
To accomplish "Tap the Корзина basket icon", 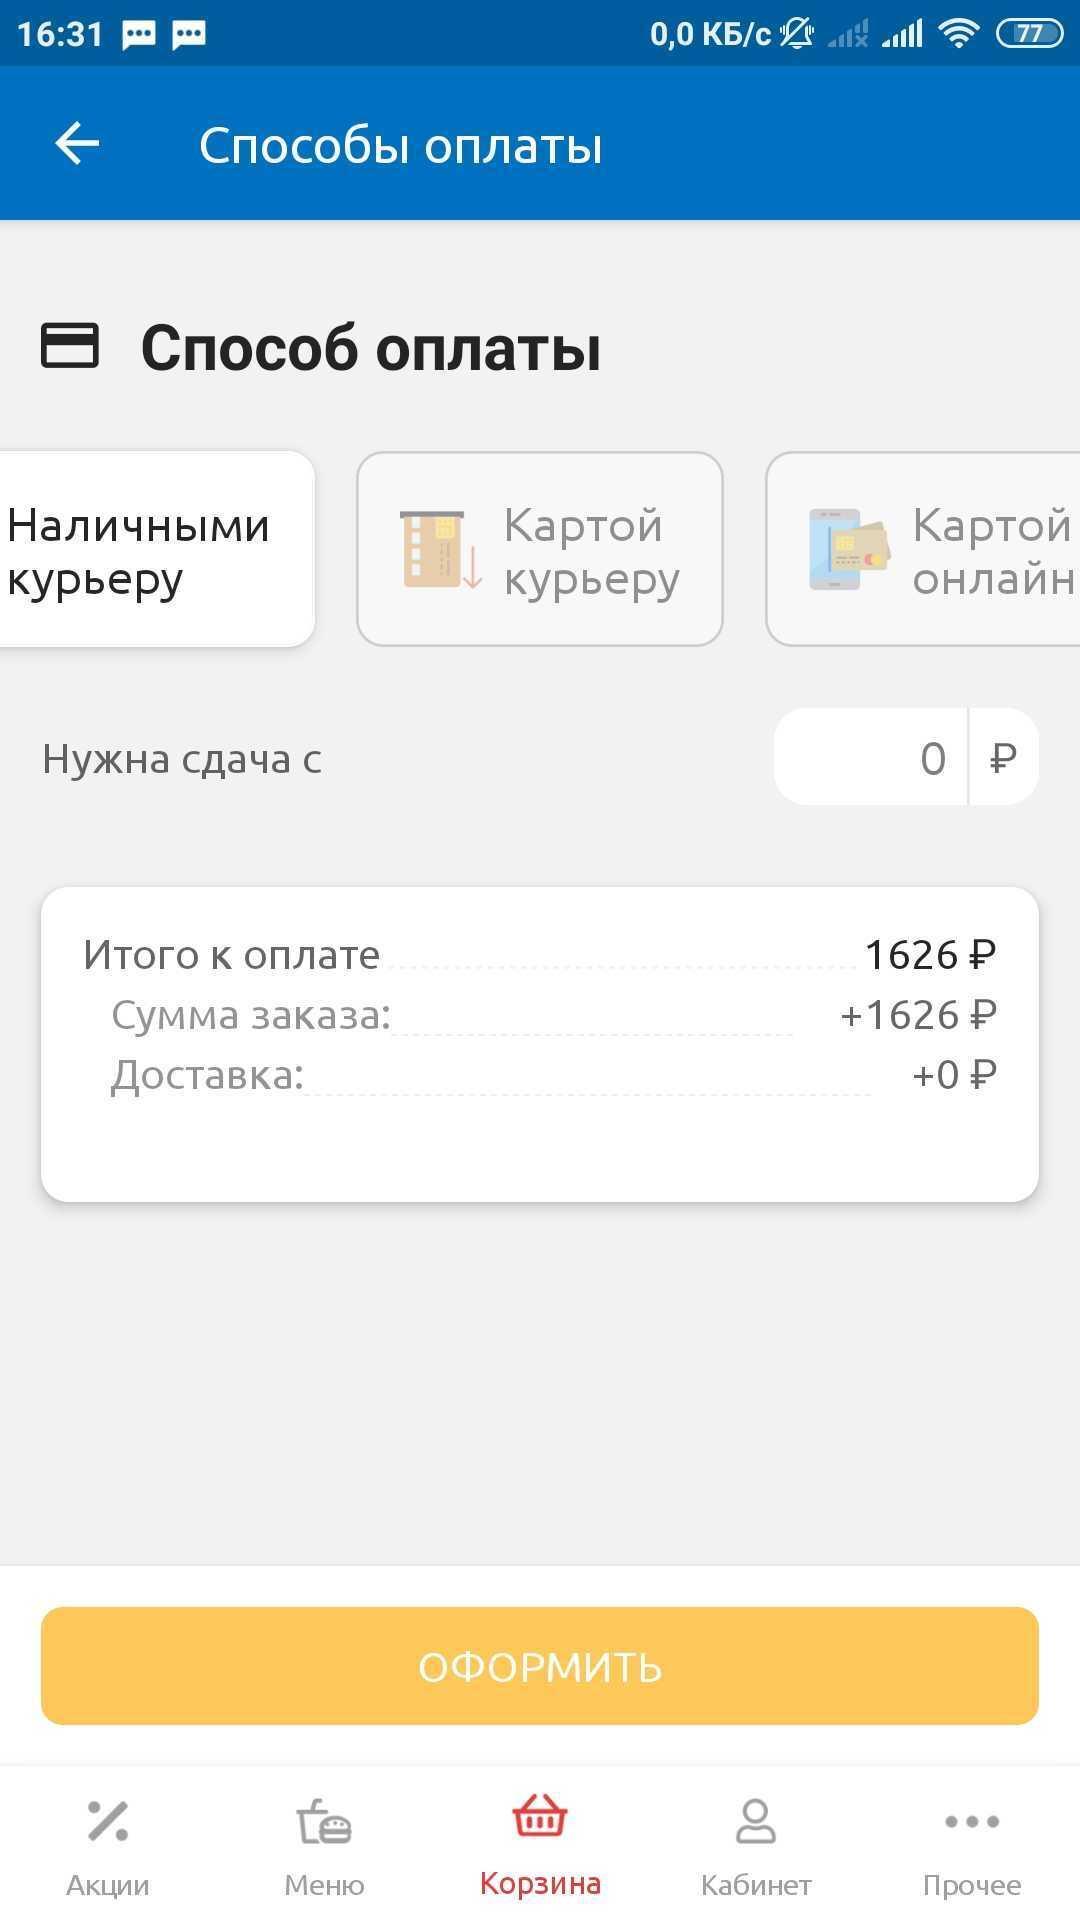I will (x=540, y=1817).
